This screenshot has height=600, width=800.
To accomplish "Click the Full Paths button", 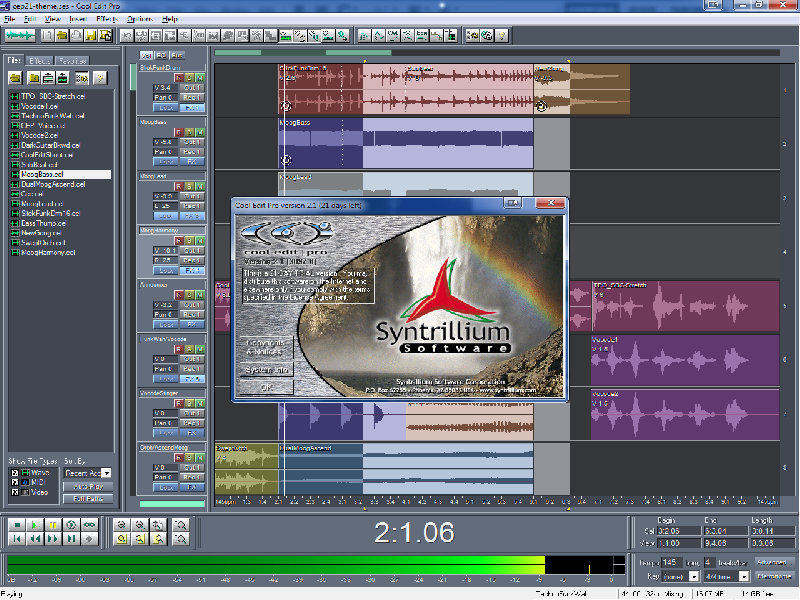I will pos(88,498).
